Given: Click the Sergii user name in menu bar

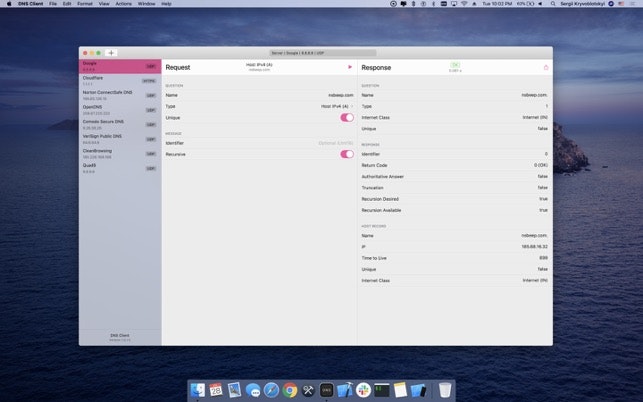Looking at the screenshot, I should [582, 4].
